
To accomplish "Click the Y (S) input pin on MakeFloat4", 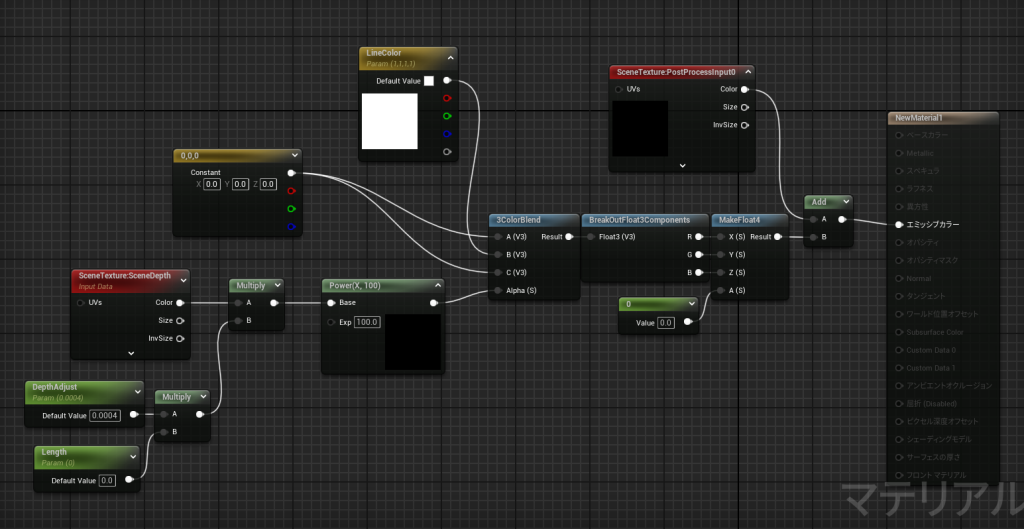I will (722, 255).
